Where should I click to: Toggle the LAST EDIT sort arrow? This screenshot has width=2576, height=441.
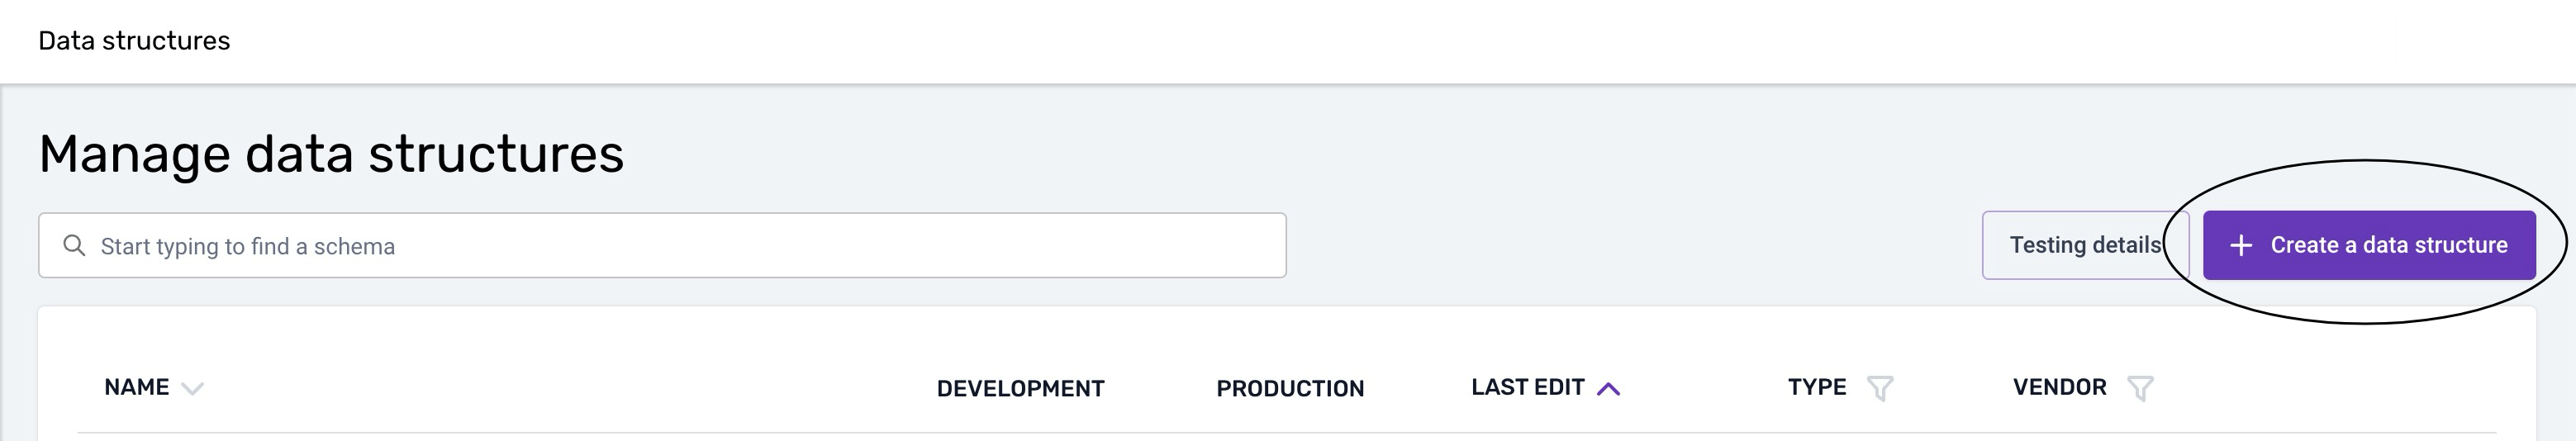coord(1608,389)
